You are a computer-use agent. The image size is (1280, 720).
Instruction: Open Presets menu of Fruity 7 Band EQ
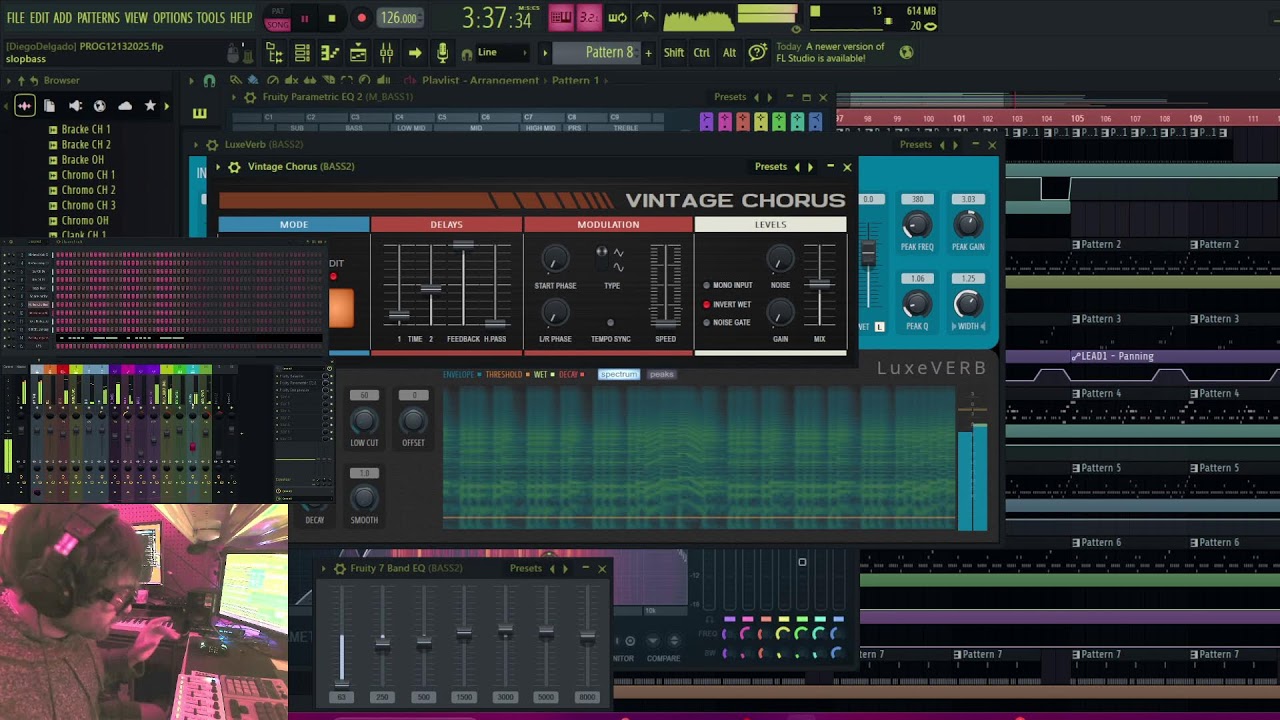(525, 569)
